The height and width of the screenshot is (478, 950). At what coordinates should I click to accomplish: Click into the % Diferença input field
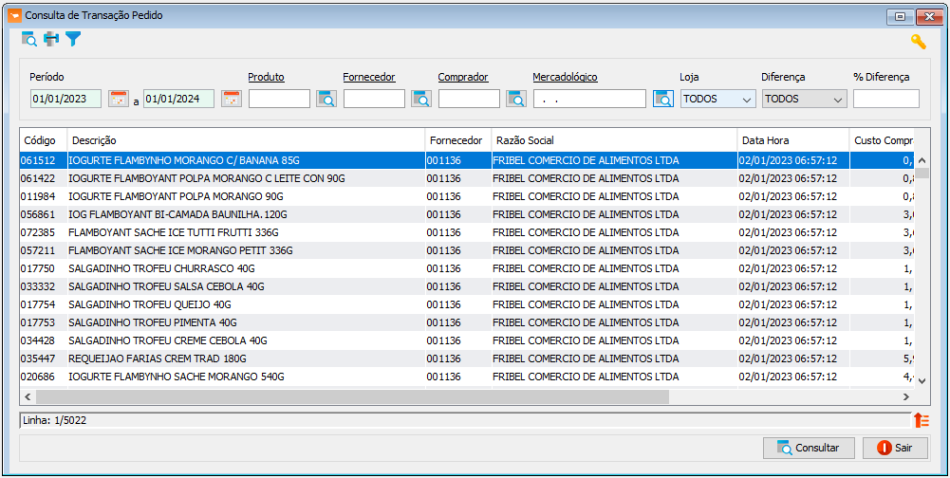click(x=886, y=99)
